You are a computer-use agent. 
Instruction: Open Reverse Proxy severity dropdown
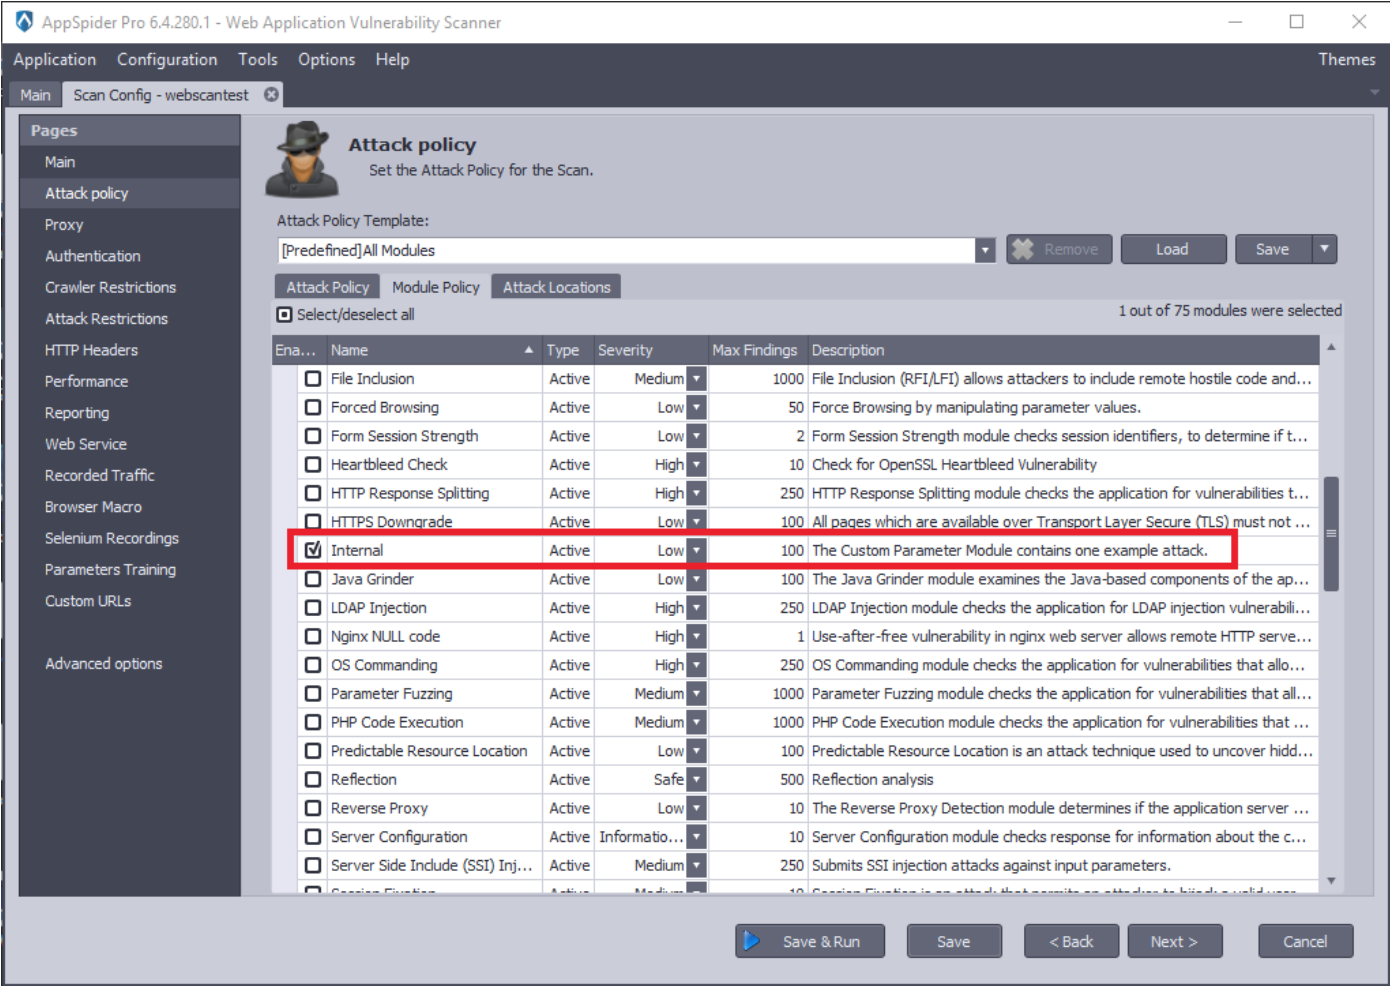[x=696, y=808]
